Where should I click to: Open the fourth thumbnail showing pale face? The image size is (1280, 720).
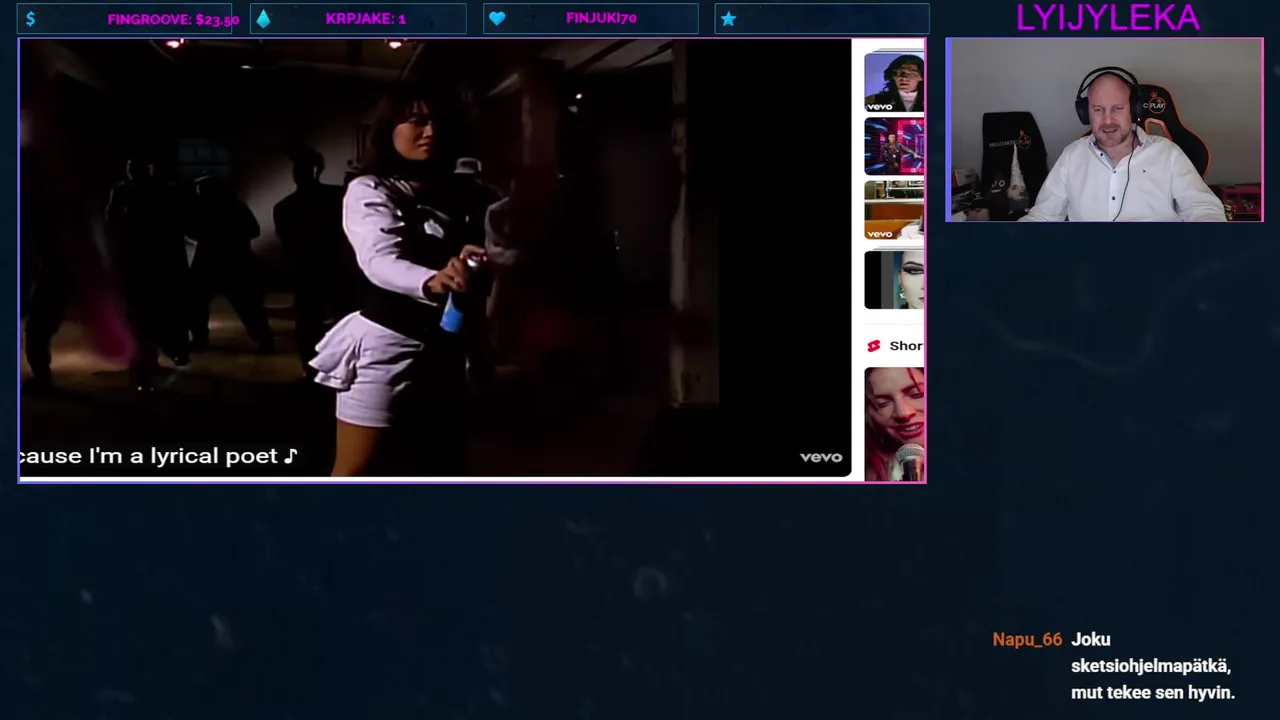[x=894, y=280]
